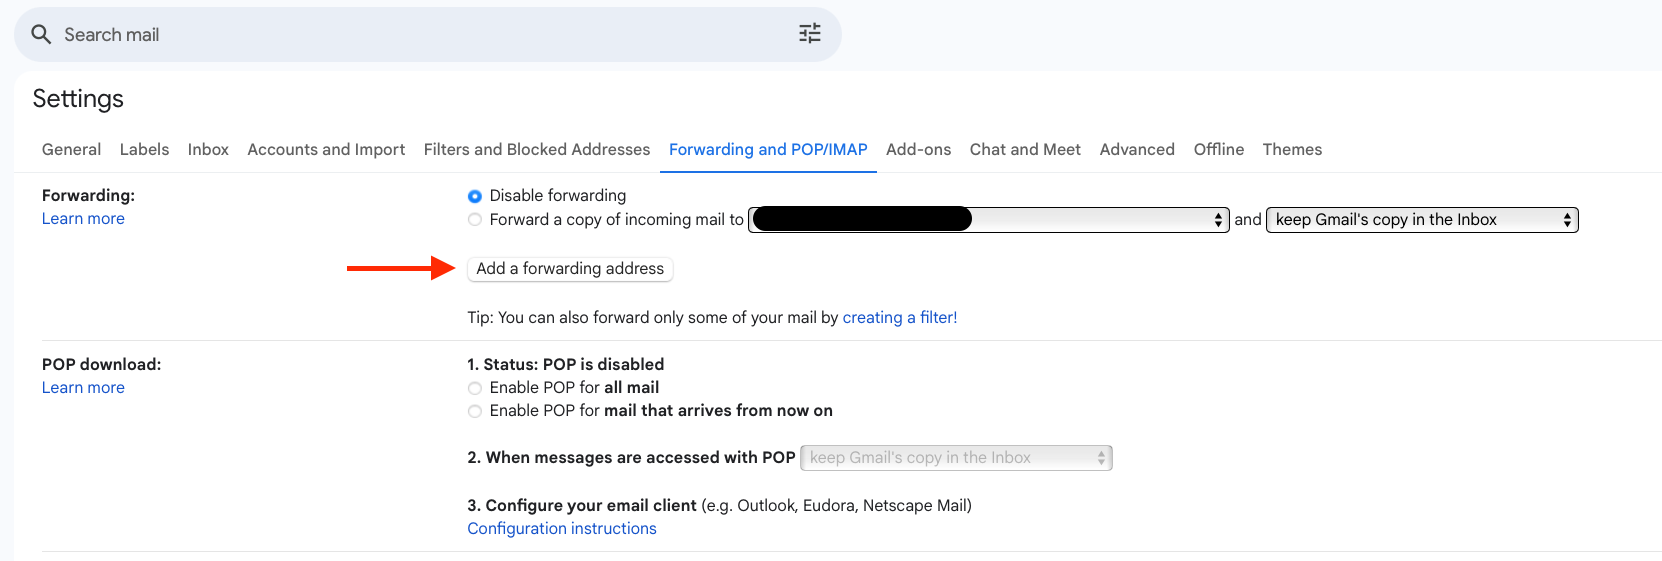Open the creating a filter link
The image size is (1662, 561).
point(900,317)
